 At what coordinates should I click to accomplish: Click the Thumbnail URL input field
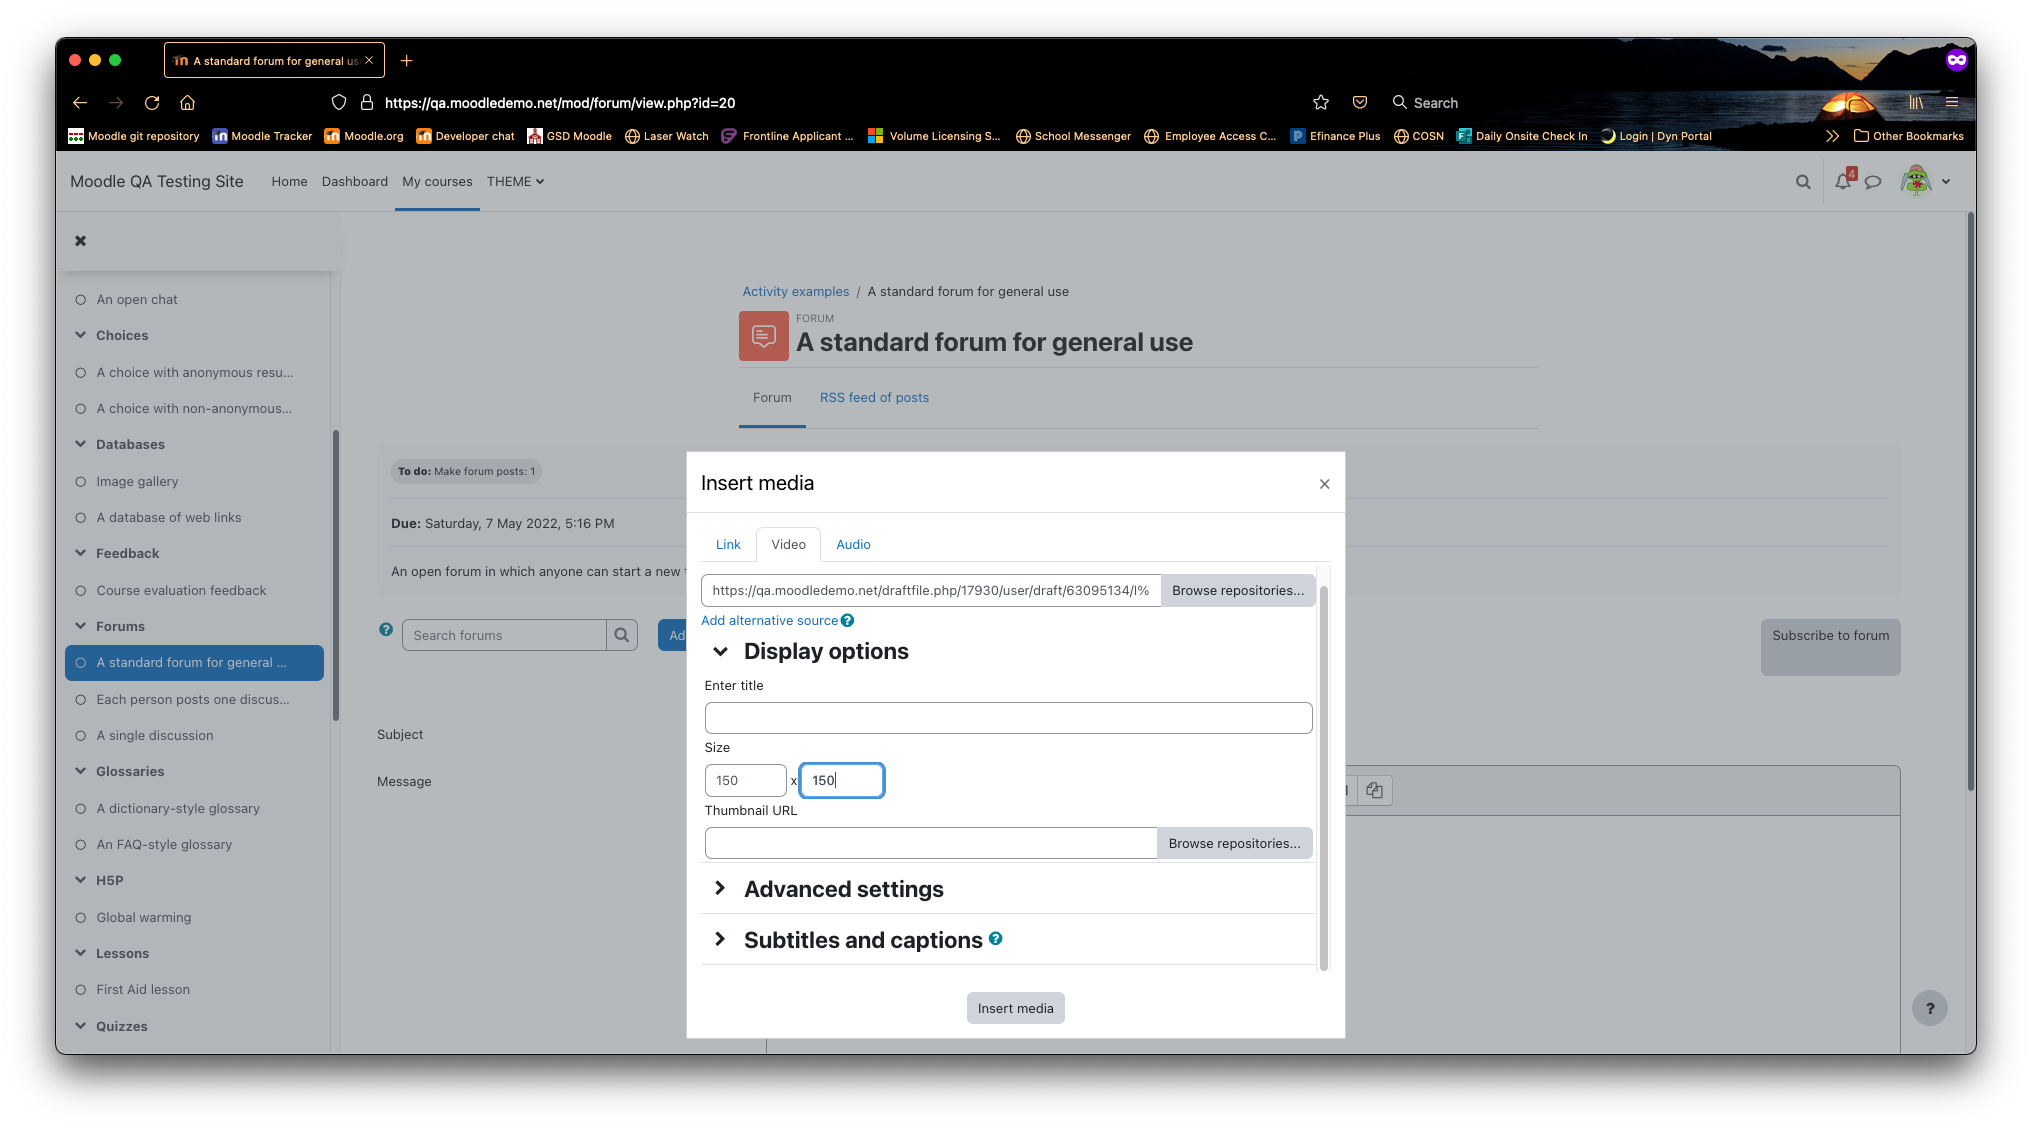coord(930,844)
